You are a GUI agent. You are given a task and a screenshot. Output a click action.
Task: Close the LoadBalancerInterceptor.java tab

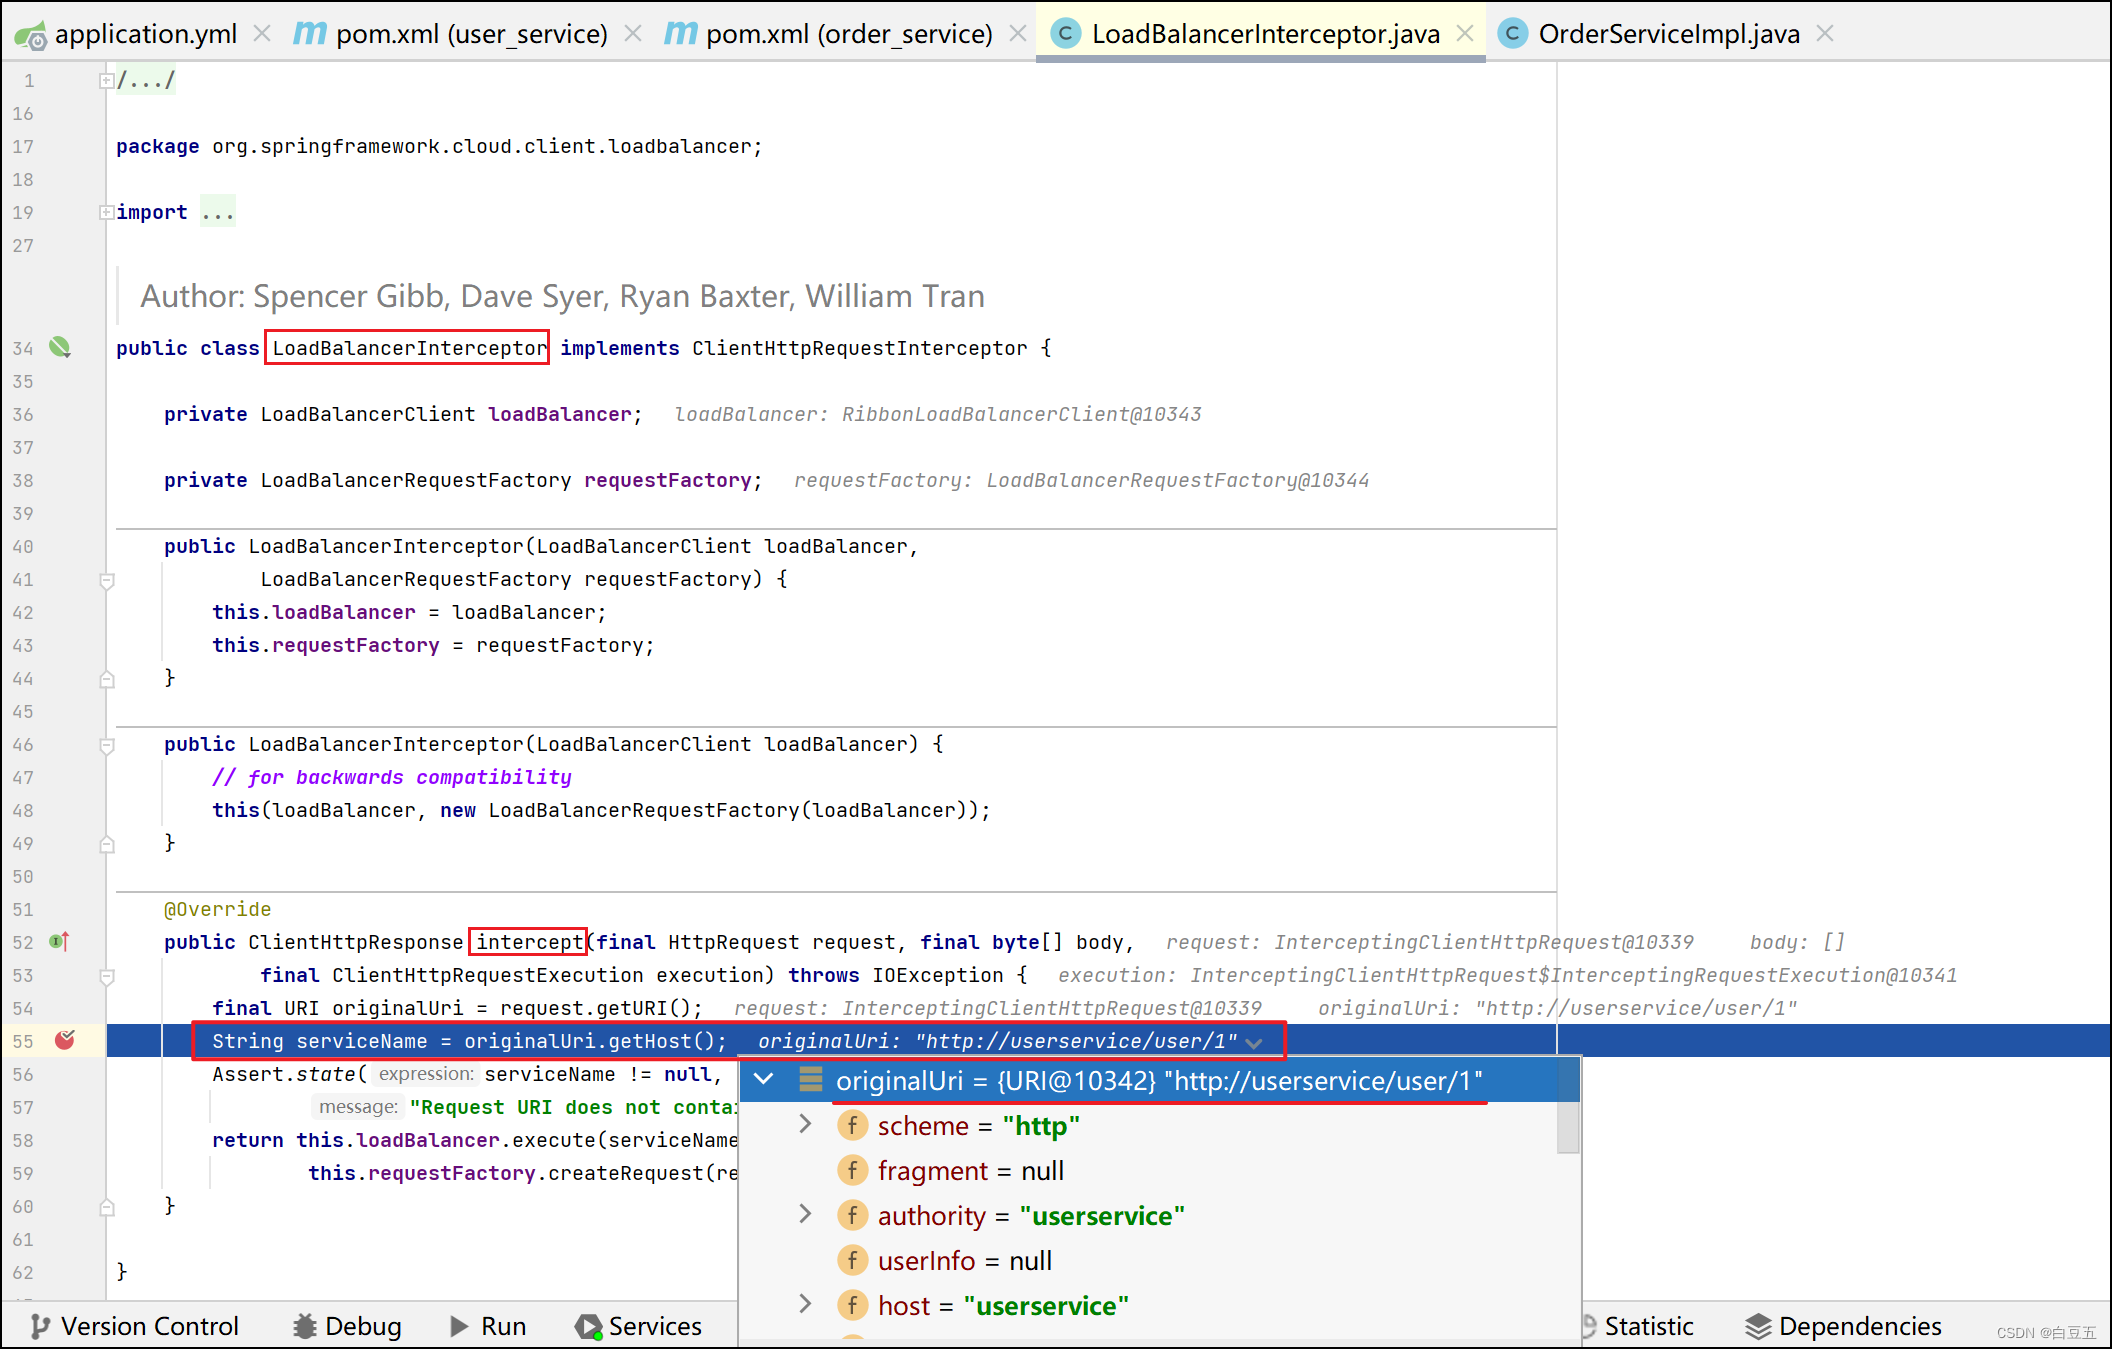(1465, 34)
